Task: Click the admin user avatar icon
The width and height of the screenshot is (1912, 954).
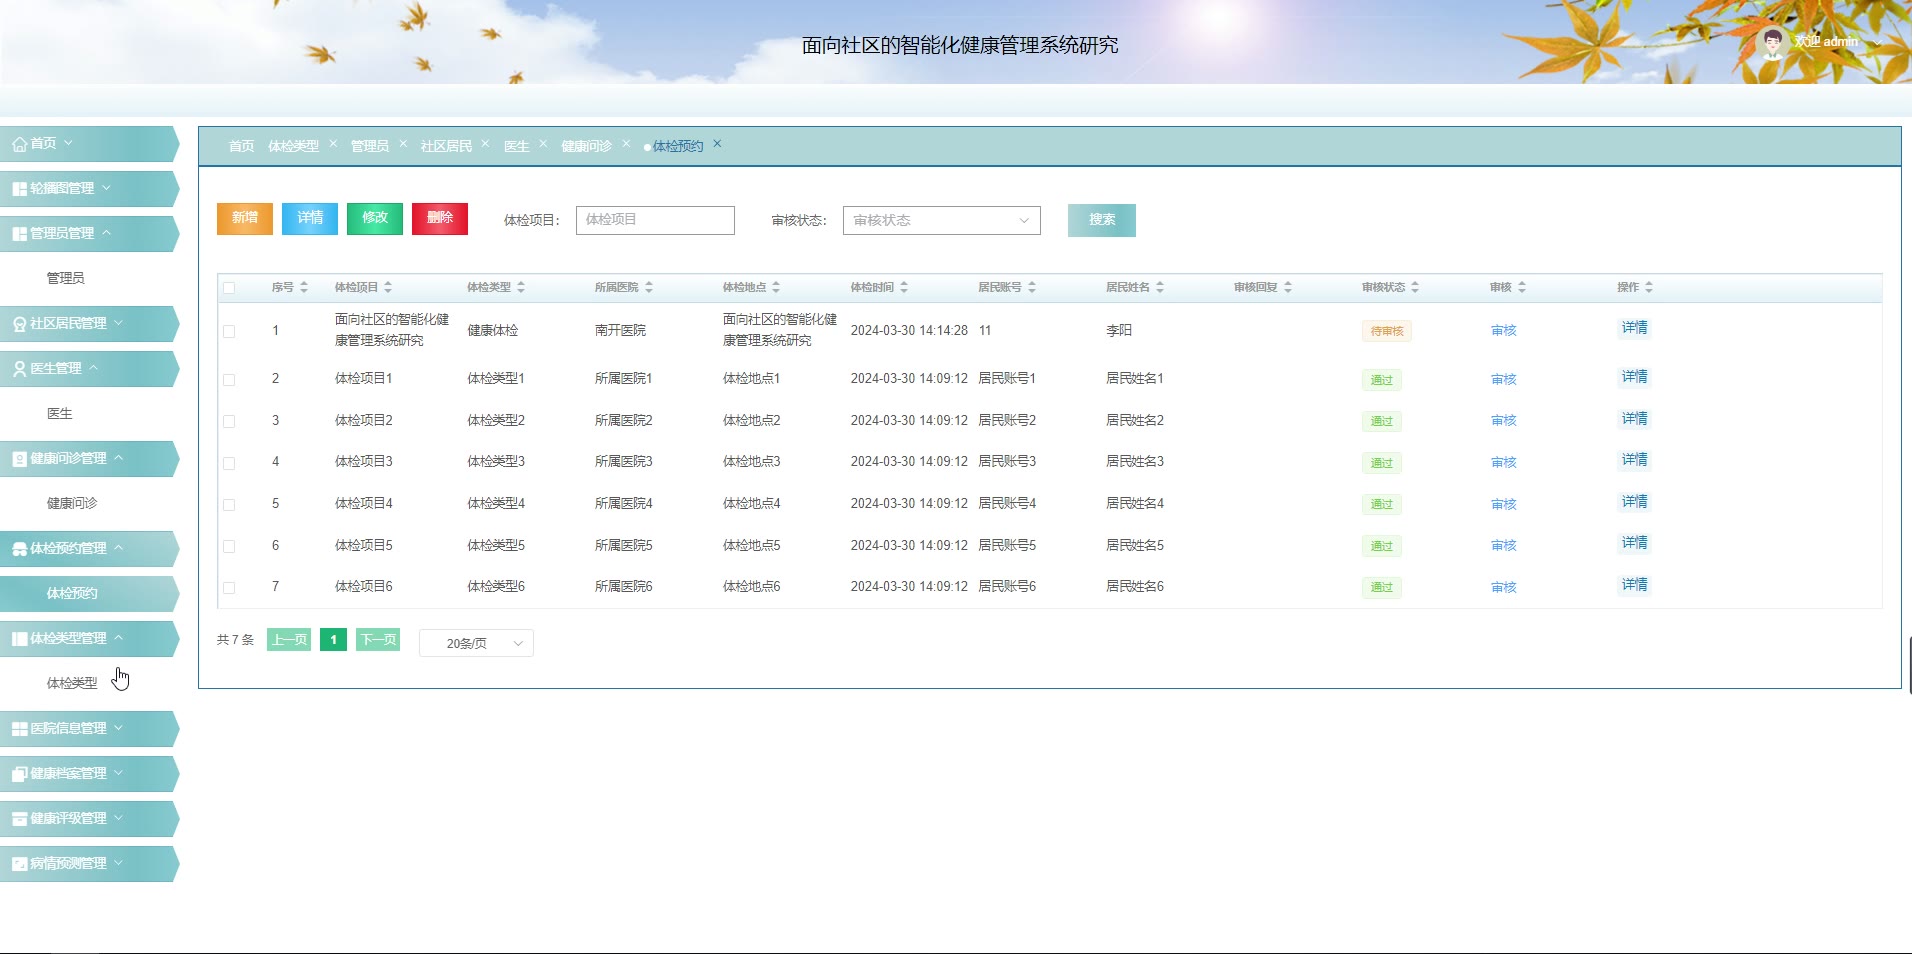Action: coord(1772,43)
